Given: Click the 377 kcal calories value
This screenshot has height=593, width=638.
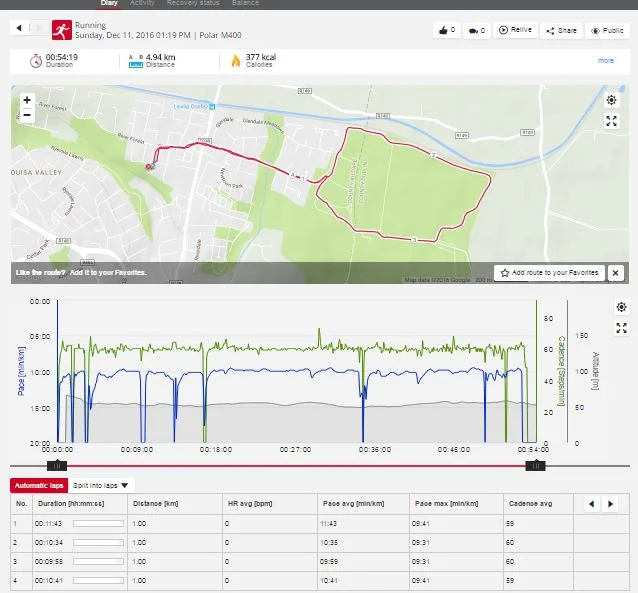Looking at the screenshot, I should [261, 57].
